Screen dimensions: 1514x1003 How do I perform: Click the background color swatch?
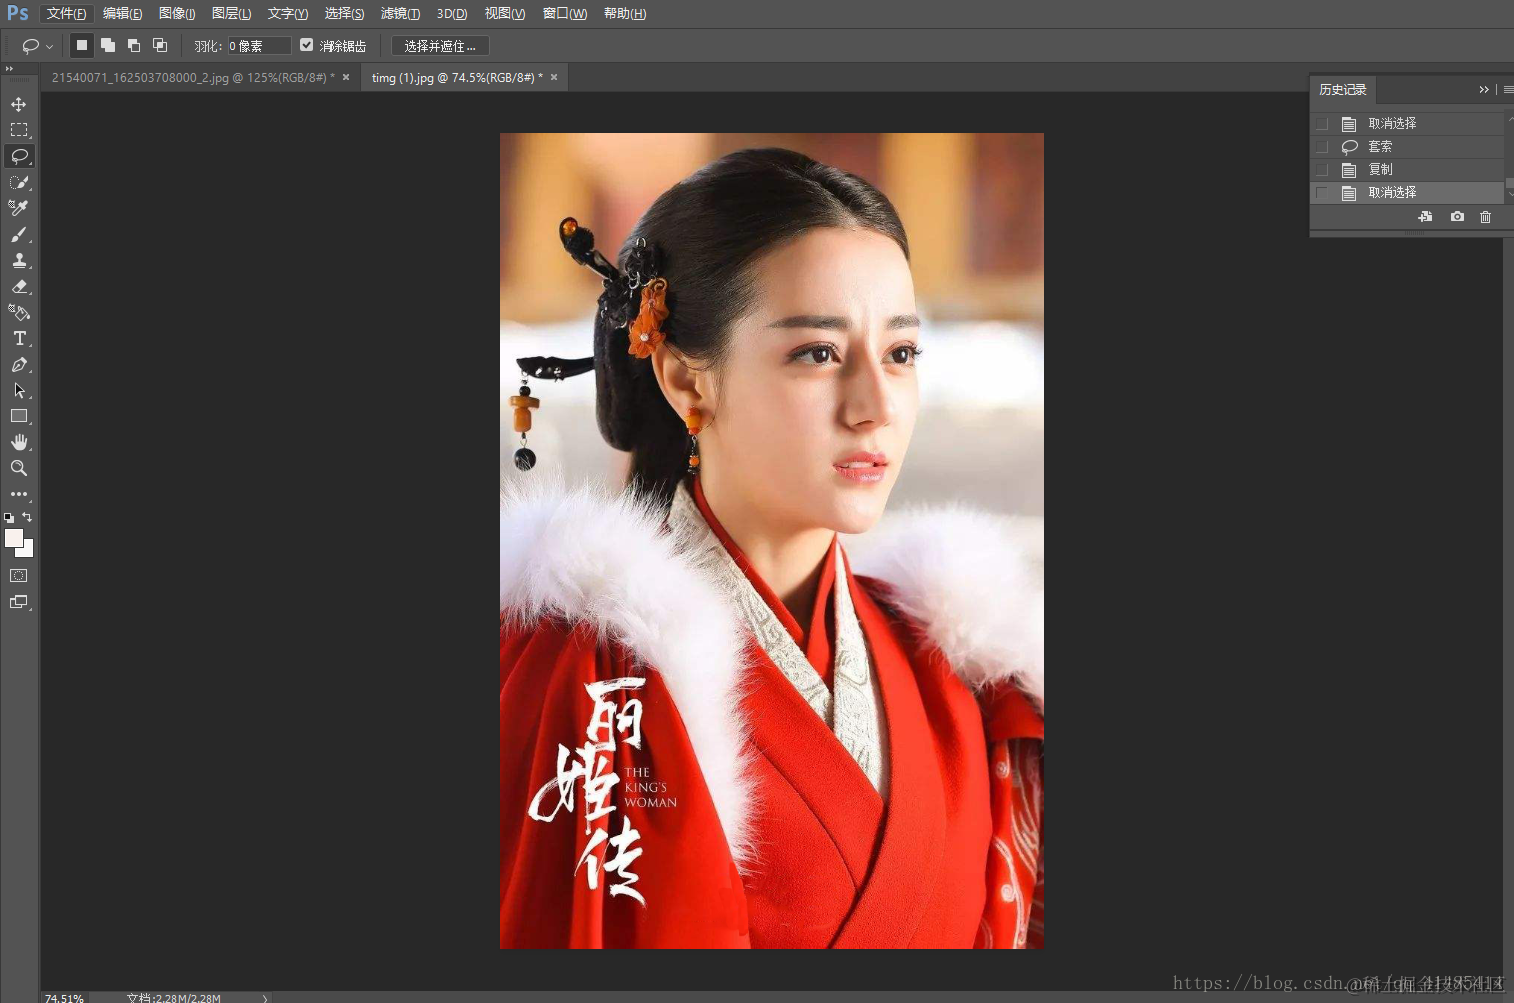click(28, 551)
